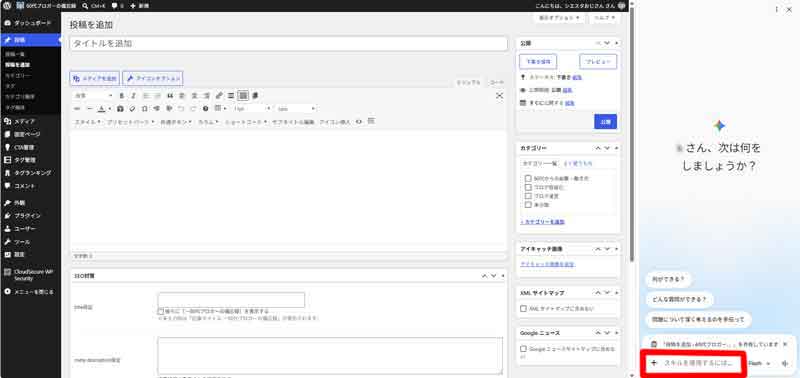
Task: Click the Gemini microphone icon
Action: (785, 363)
